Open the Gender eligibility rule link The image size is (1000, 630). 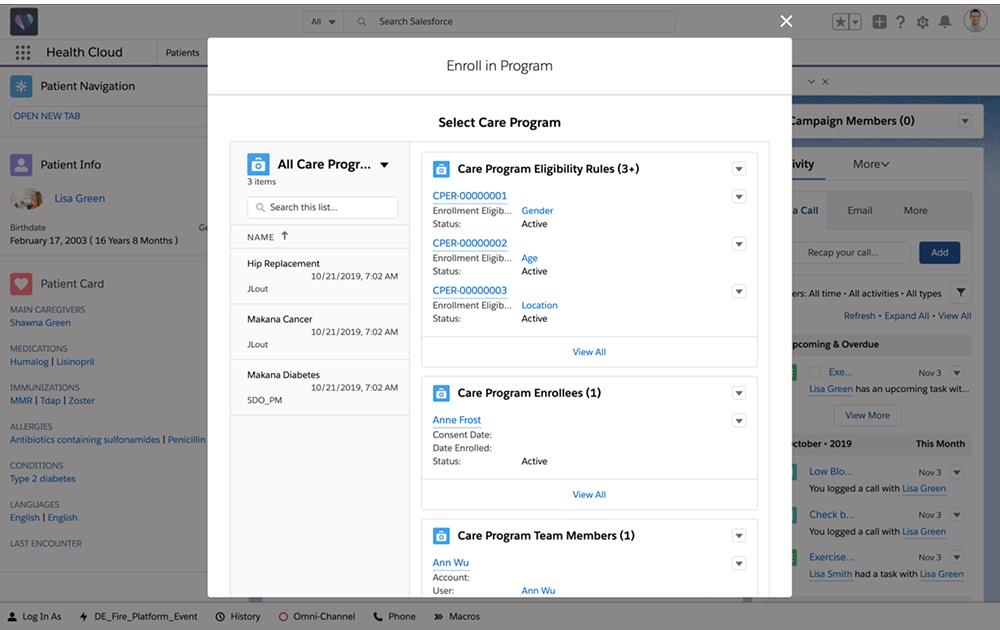pyautogui.click(x=537, y=210)
